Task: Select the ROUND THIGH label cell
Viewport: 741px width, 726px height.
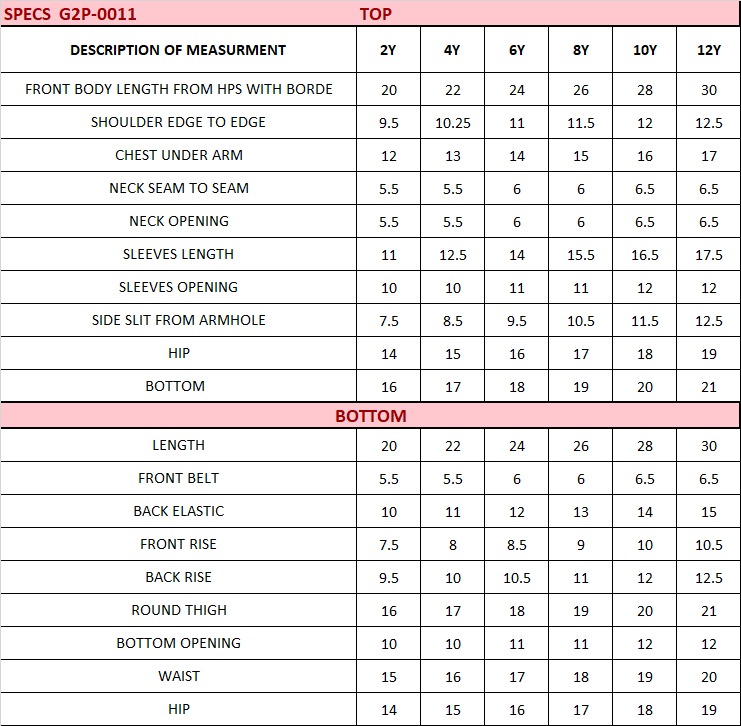Action: pos(178,610)
